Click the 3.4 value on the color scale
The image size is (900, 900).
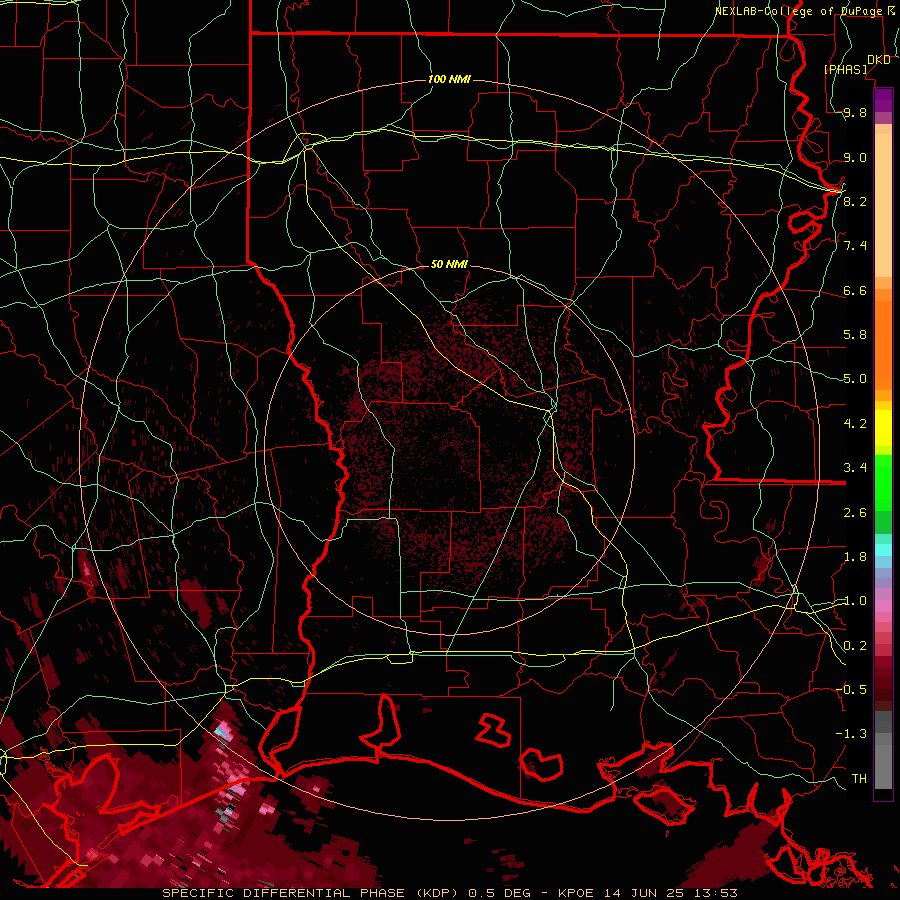click(x=855, y=468)
